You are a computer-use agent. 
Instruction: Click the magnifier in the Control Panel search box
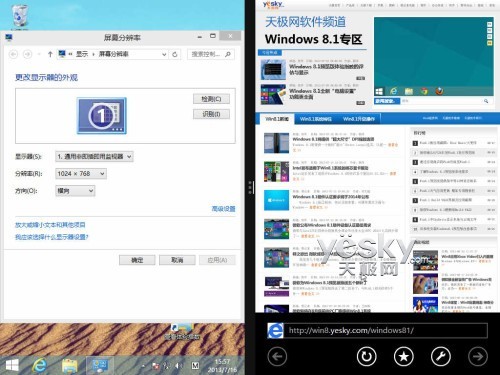pyautogui.click(x=228, y=54)
